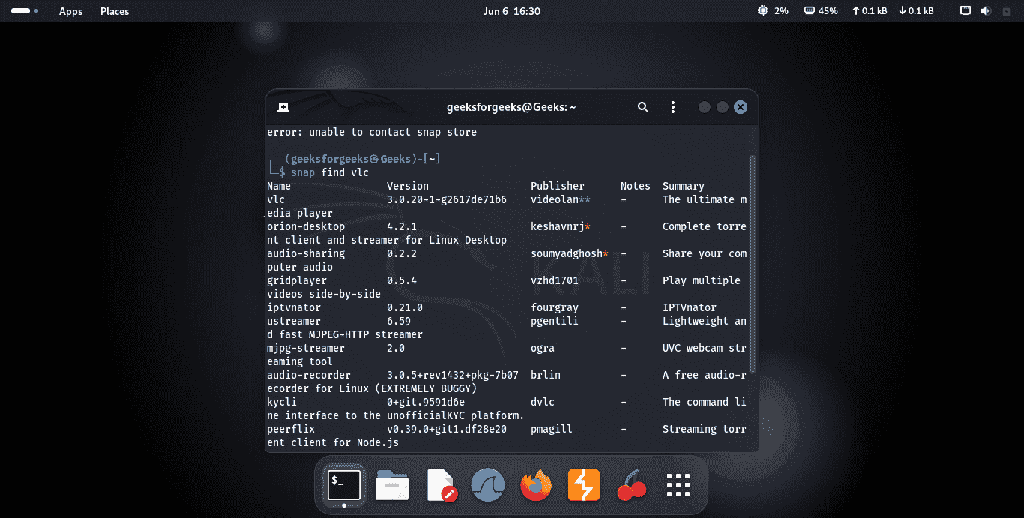Viewport: 1024px width, 518px height.
Task: Click the 'audio-sharing' package name
Action: [x=306, y=253]
